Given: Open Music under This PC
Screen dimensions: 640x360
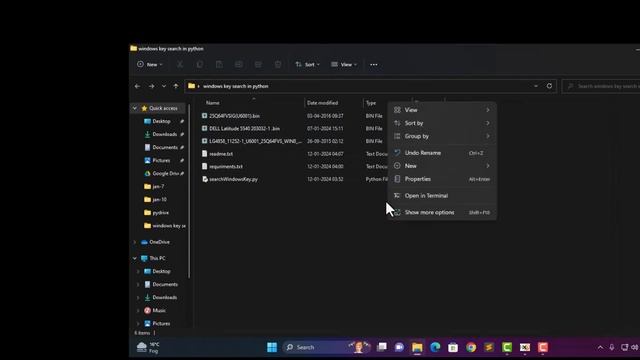Looking at the screenshot, I should pyautogui.click(x=159, y=311).
